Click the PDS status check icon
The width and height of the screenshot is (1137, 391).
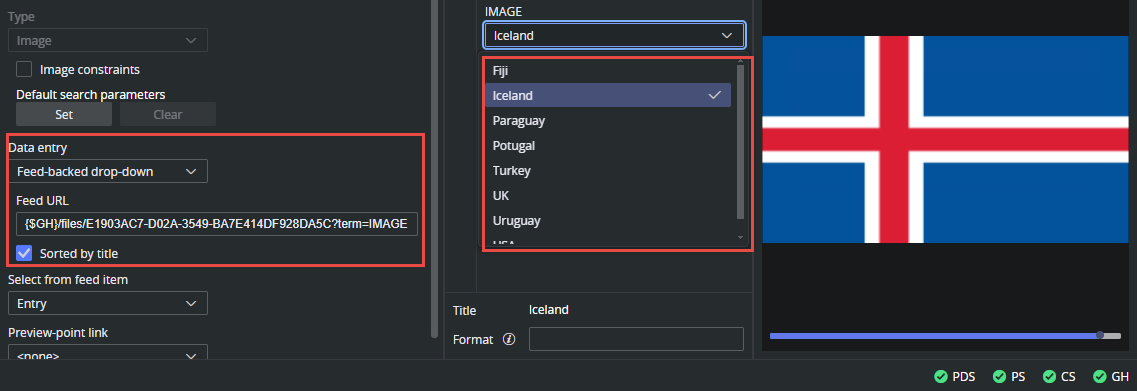coord(940,376)
